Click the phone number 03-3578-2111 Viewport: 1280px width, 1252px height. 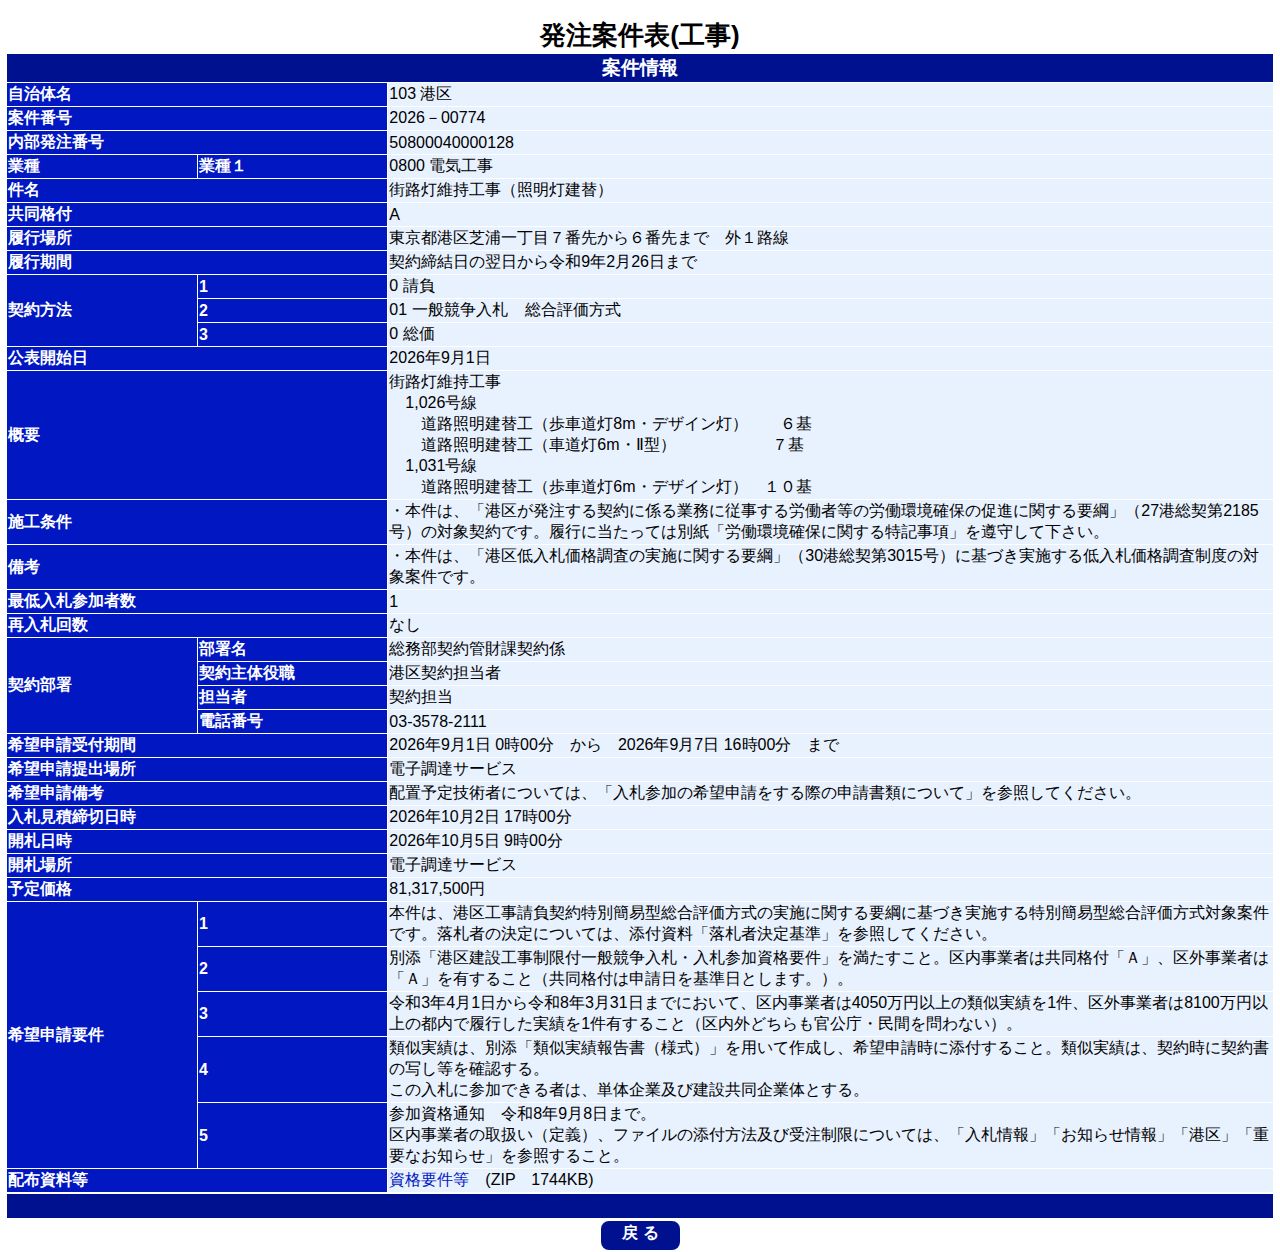pos(438,721)
